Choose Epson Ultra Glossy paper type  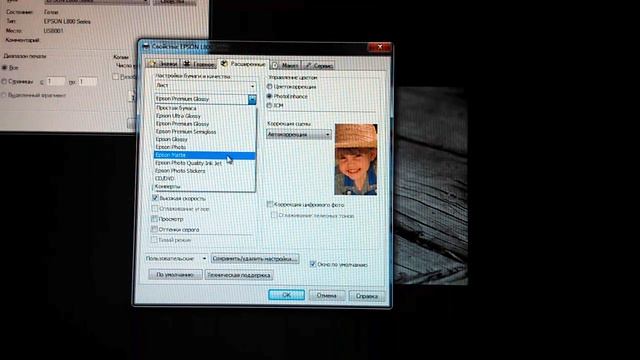204,116
